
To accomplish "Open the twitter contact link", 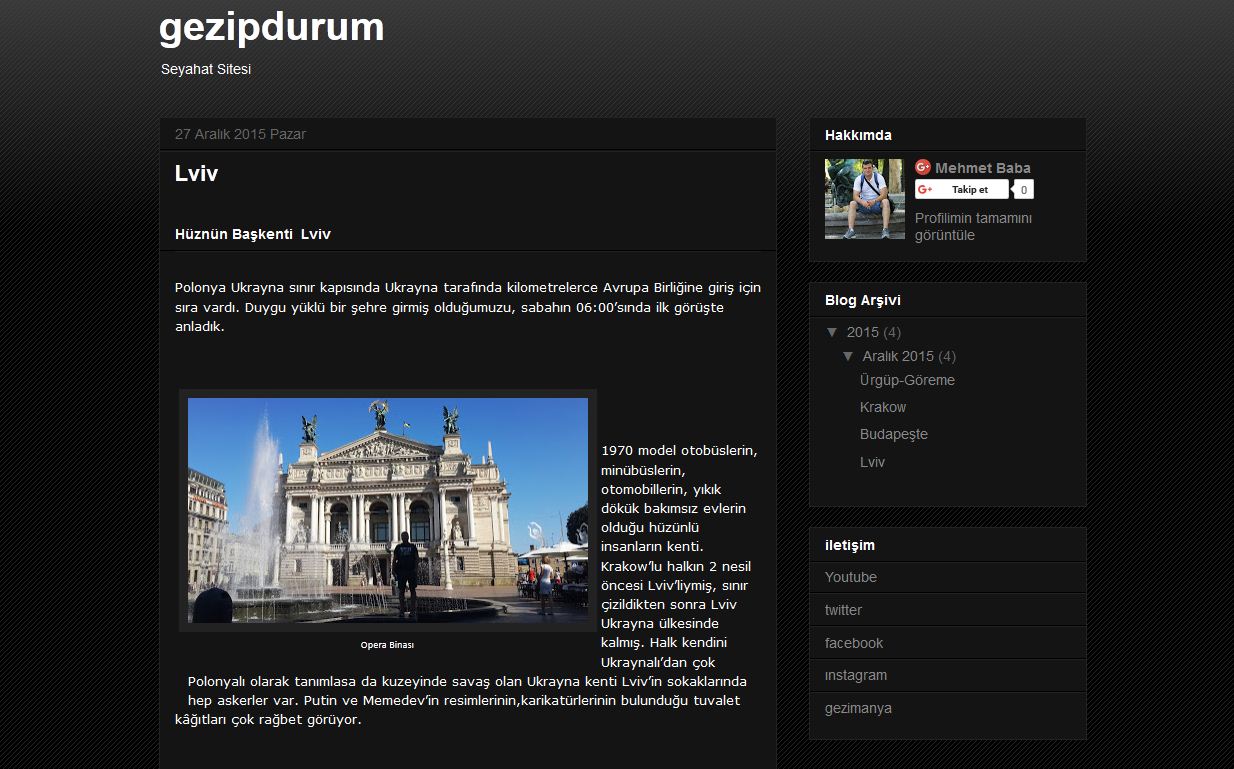I will [843, 610].
